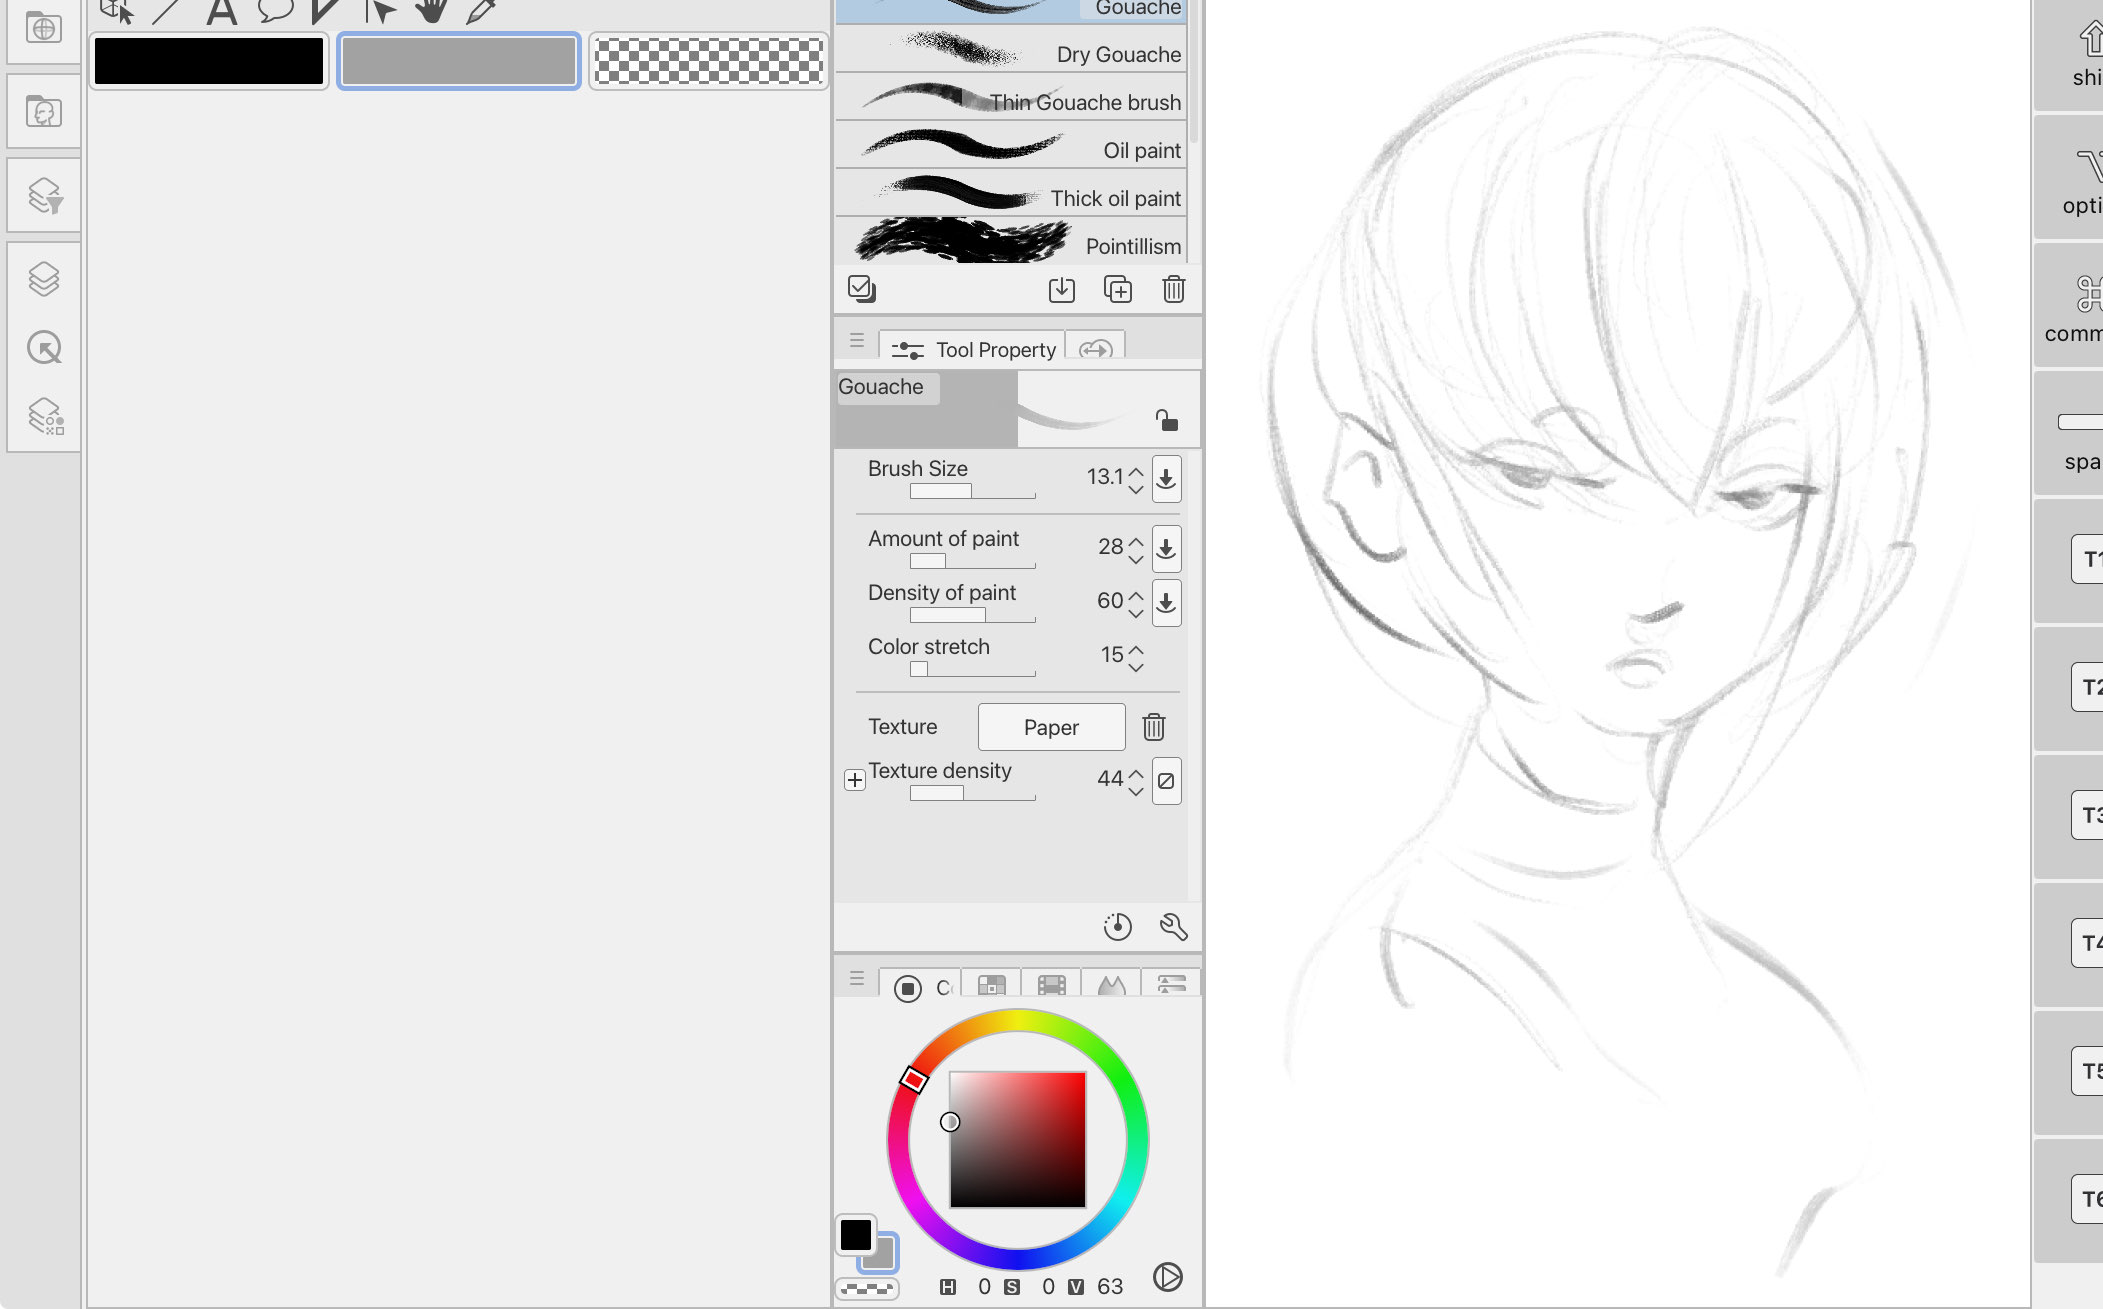Select the Dry Gouache brush
2103x1309 pixels.
click(1011, 50)
